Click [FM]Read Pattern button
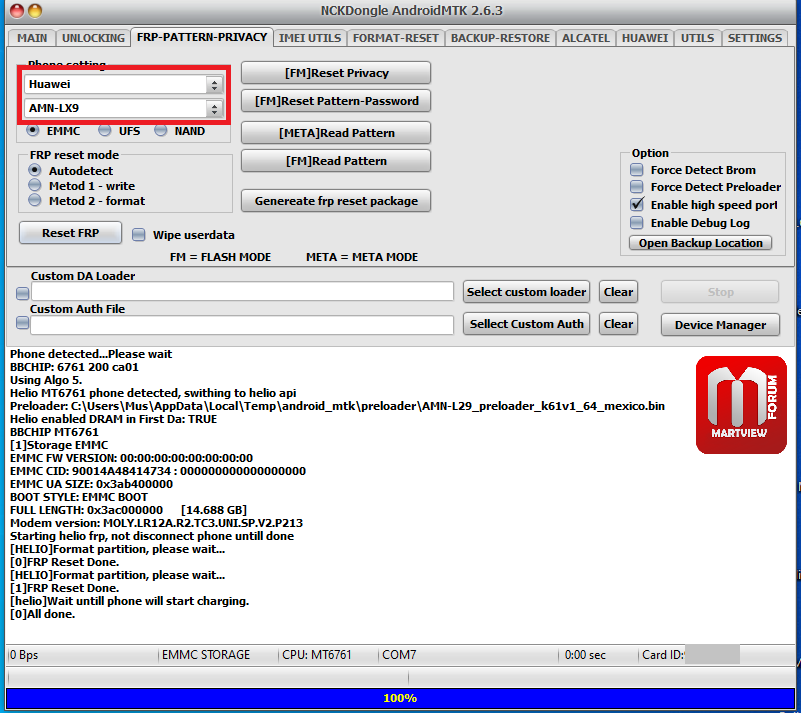 (x=336, y=161)
